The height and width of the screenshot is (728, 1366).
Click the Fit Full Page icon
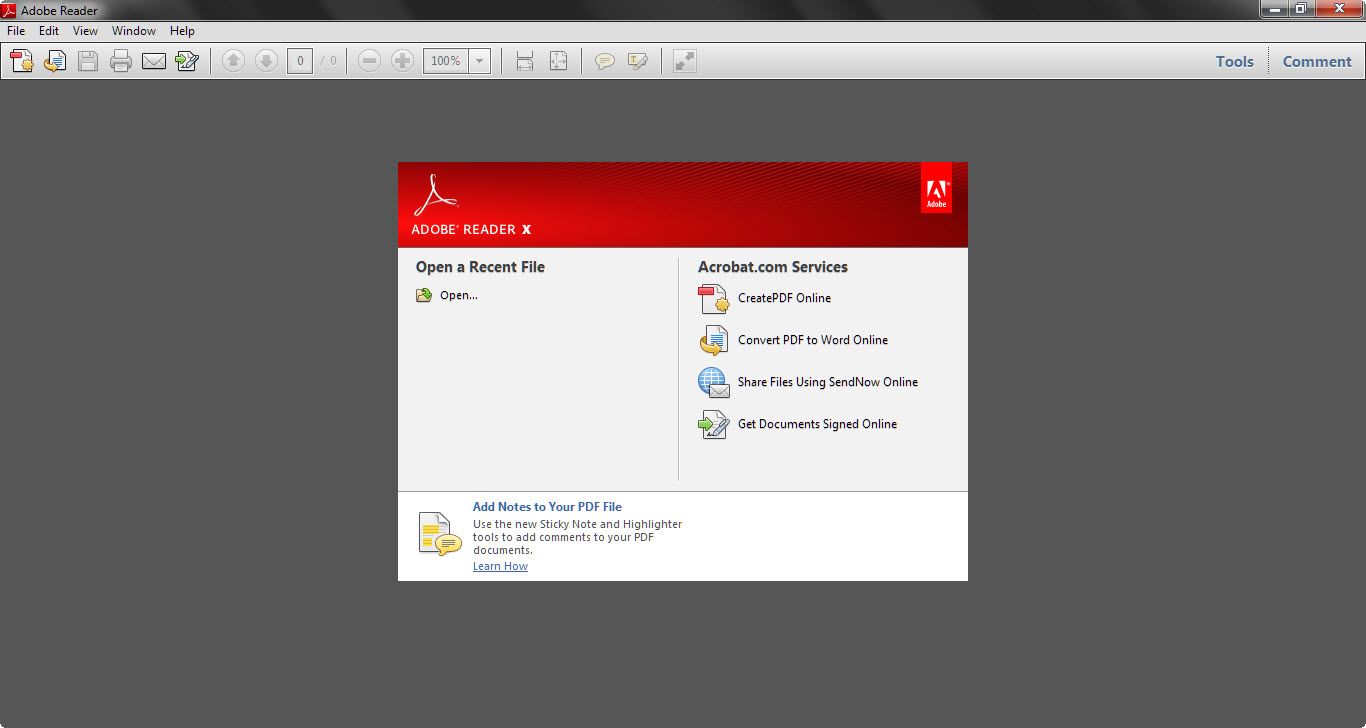(558, 61)
